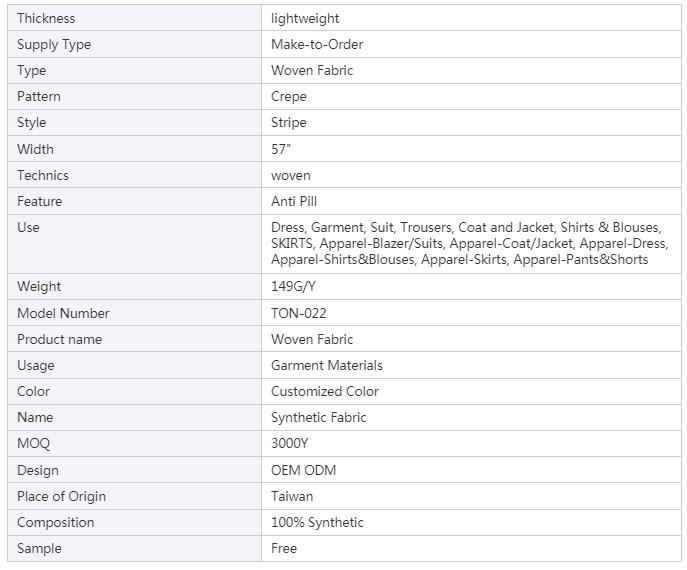Click the 'Free' Sample value
The image size is (687, 570).
(284, 548)
